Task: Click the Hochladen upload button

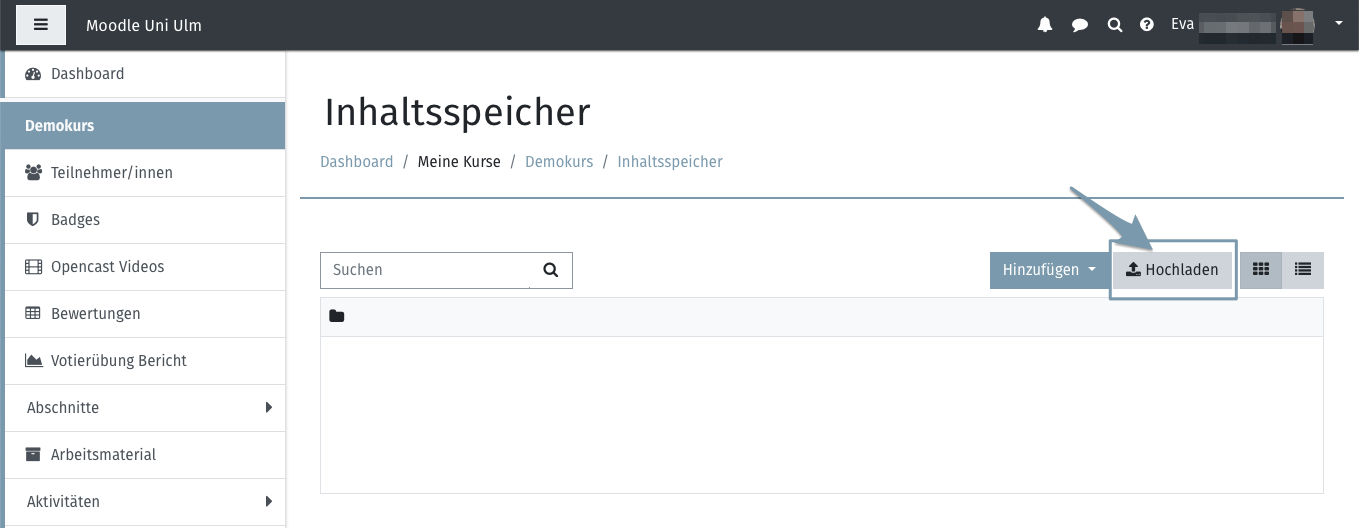Action: pos(1172,270)
